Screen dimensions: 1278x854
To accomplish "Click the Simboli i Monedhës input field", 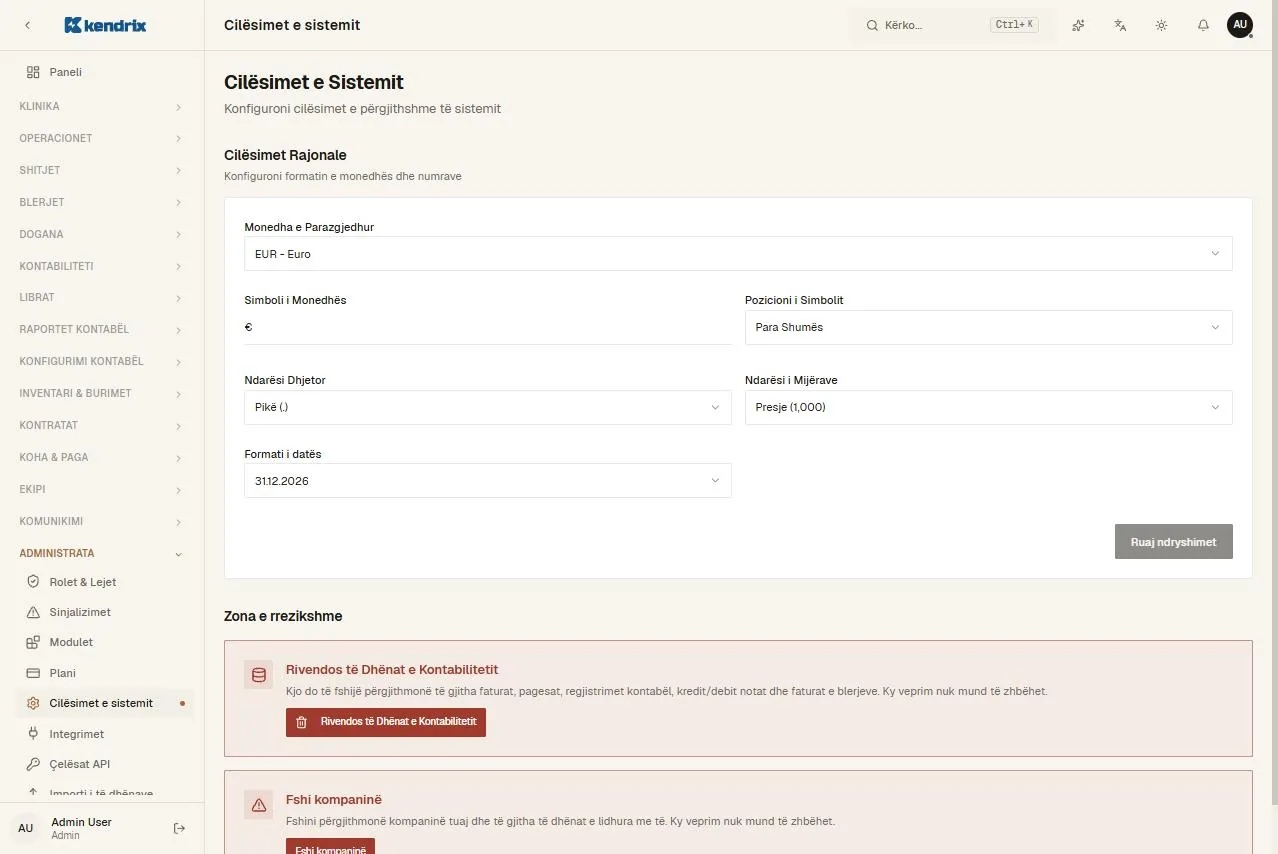I will (488, 327).
